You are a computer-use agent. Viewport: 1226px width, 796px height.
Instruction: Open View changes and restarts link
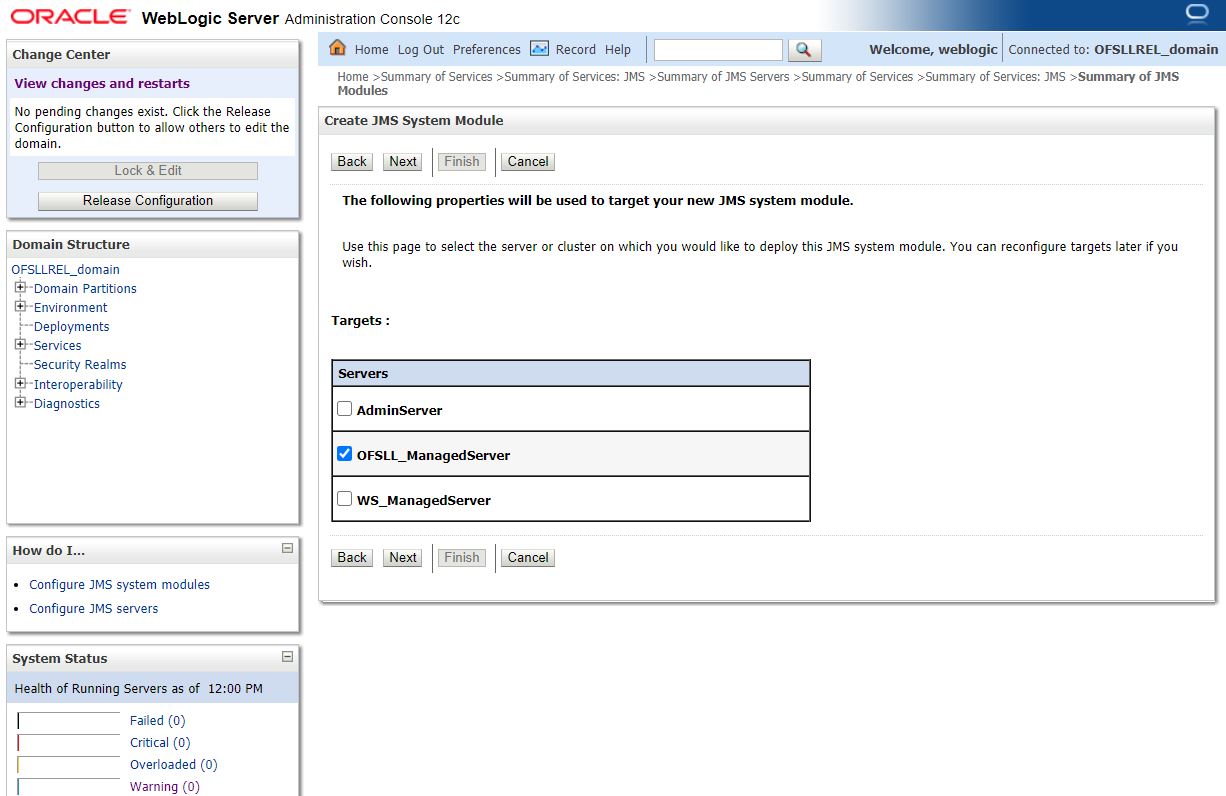[102, 83]
